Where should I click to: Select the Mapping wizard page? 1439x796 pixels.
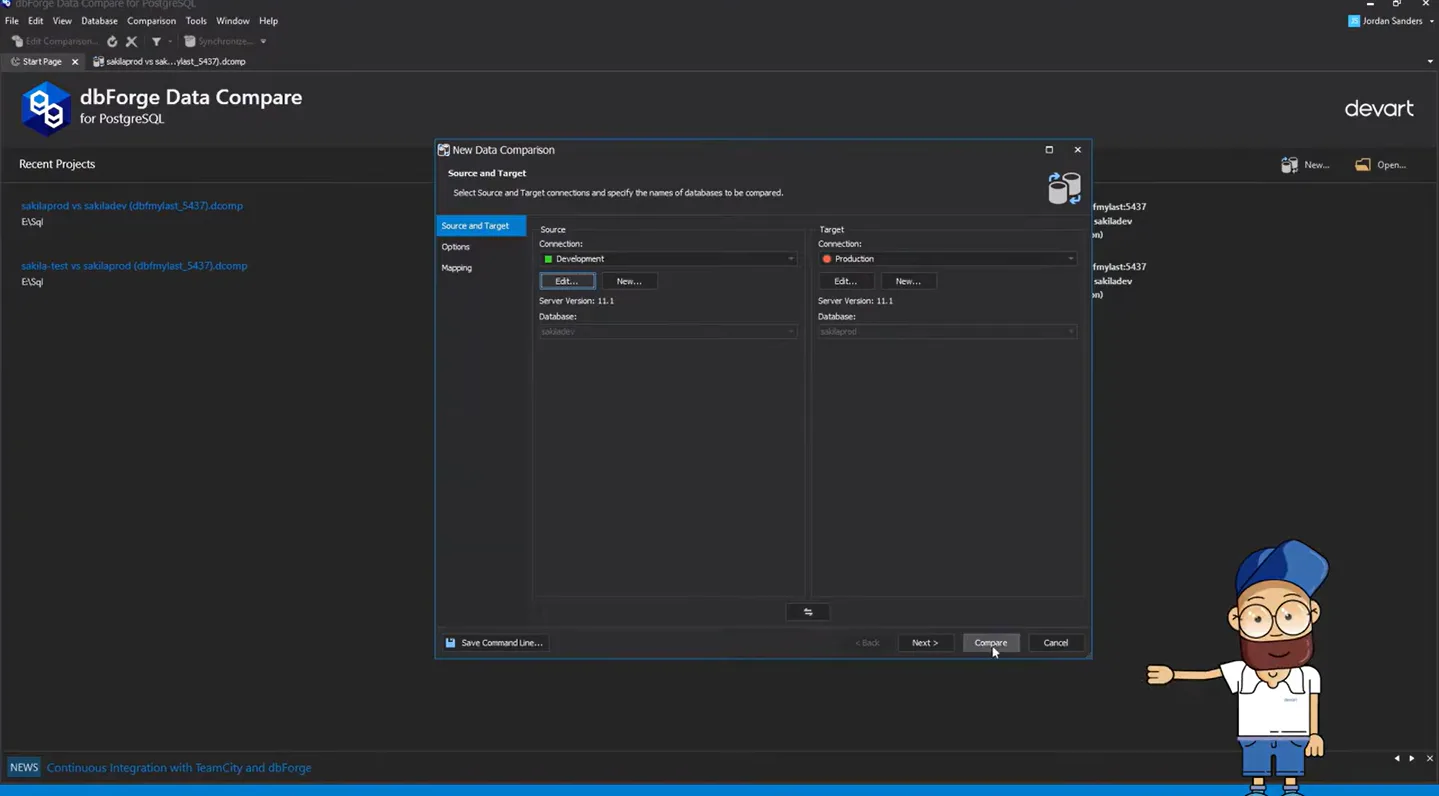(456, 268)
